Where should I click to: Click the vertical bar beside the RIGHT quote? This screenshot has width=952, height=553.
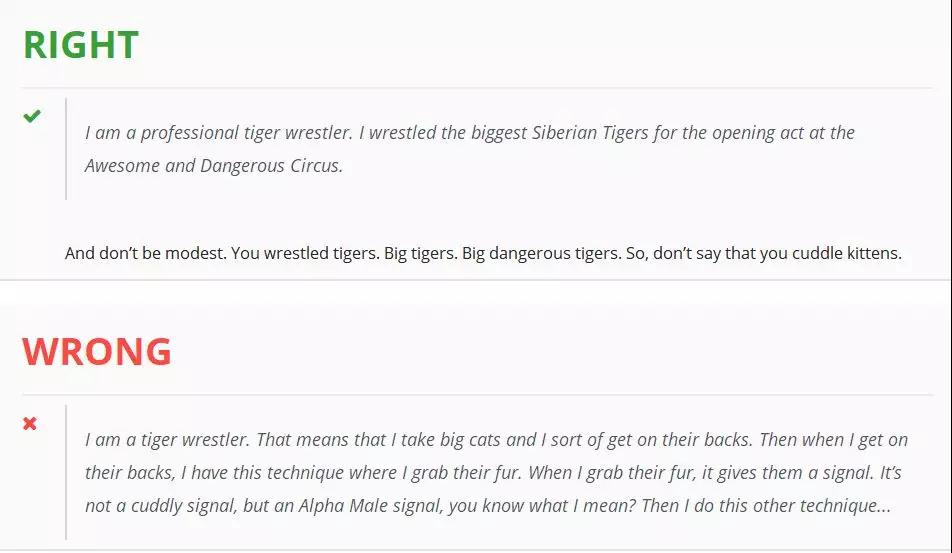[x=66, y=149]
